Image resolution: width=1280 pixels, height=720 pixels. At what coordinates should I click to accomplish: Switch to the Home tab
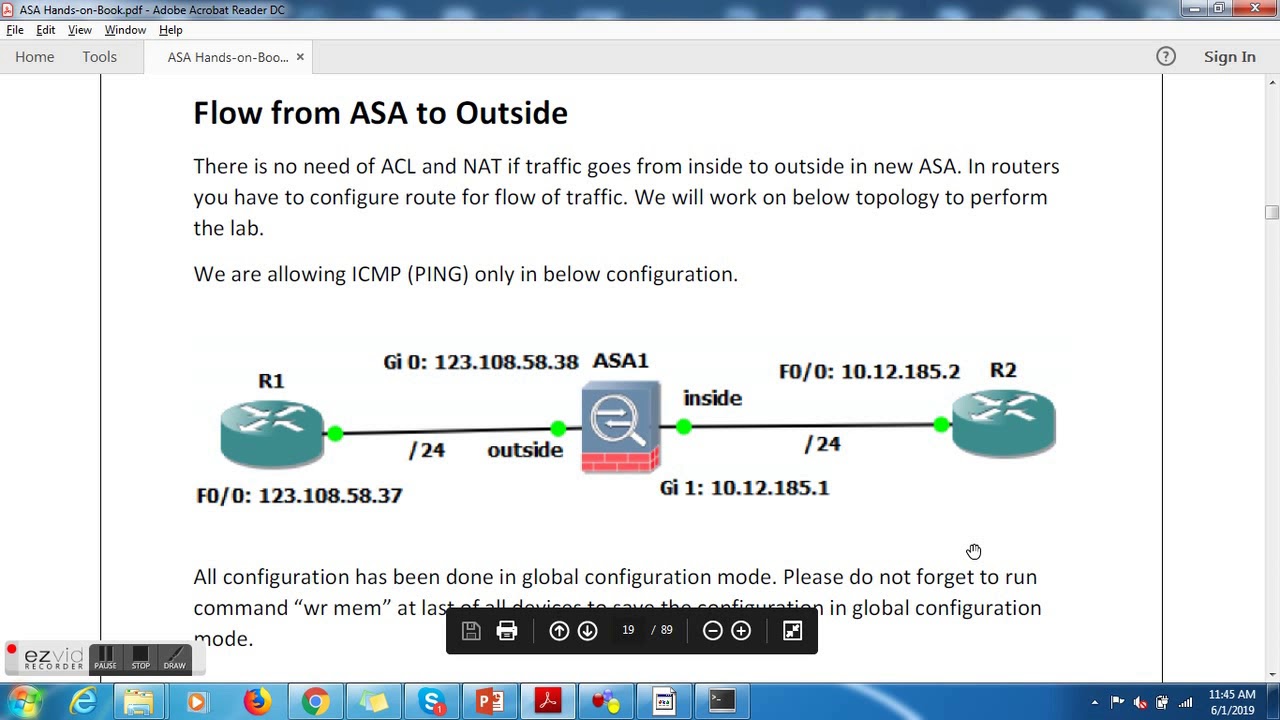click(x=35, y=57)
